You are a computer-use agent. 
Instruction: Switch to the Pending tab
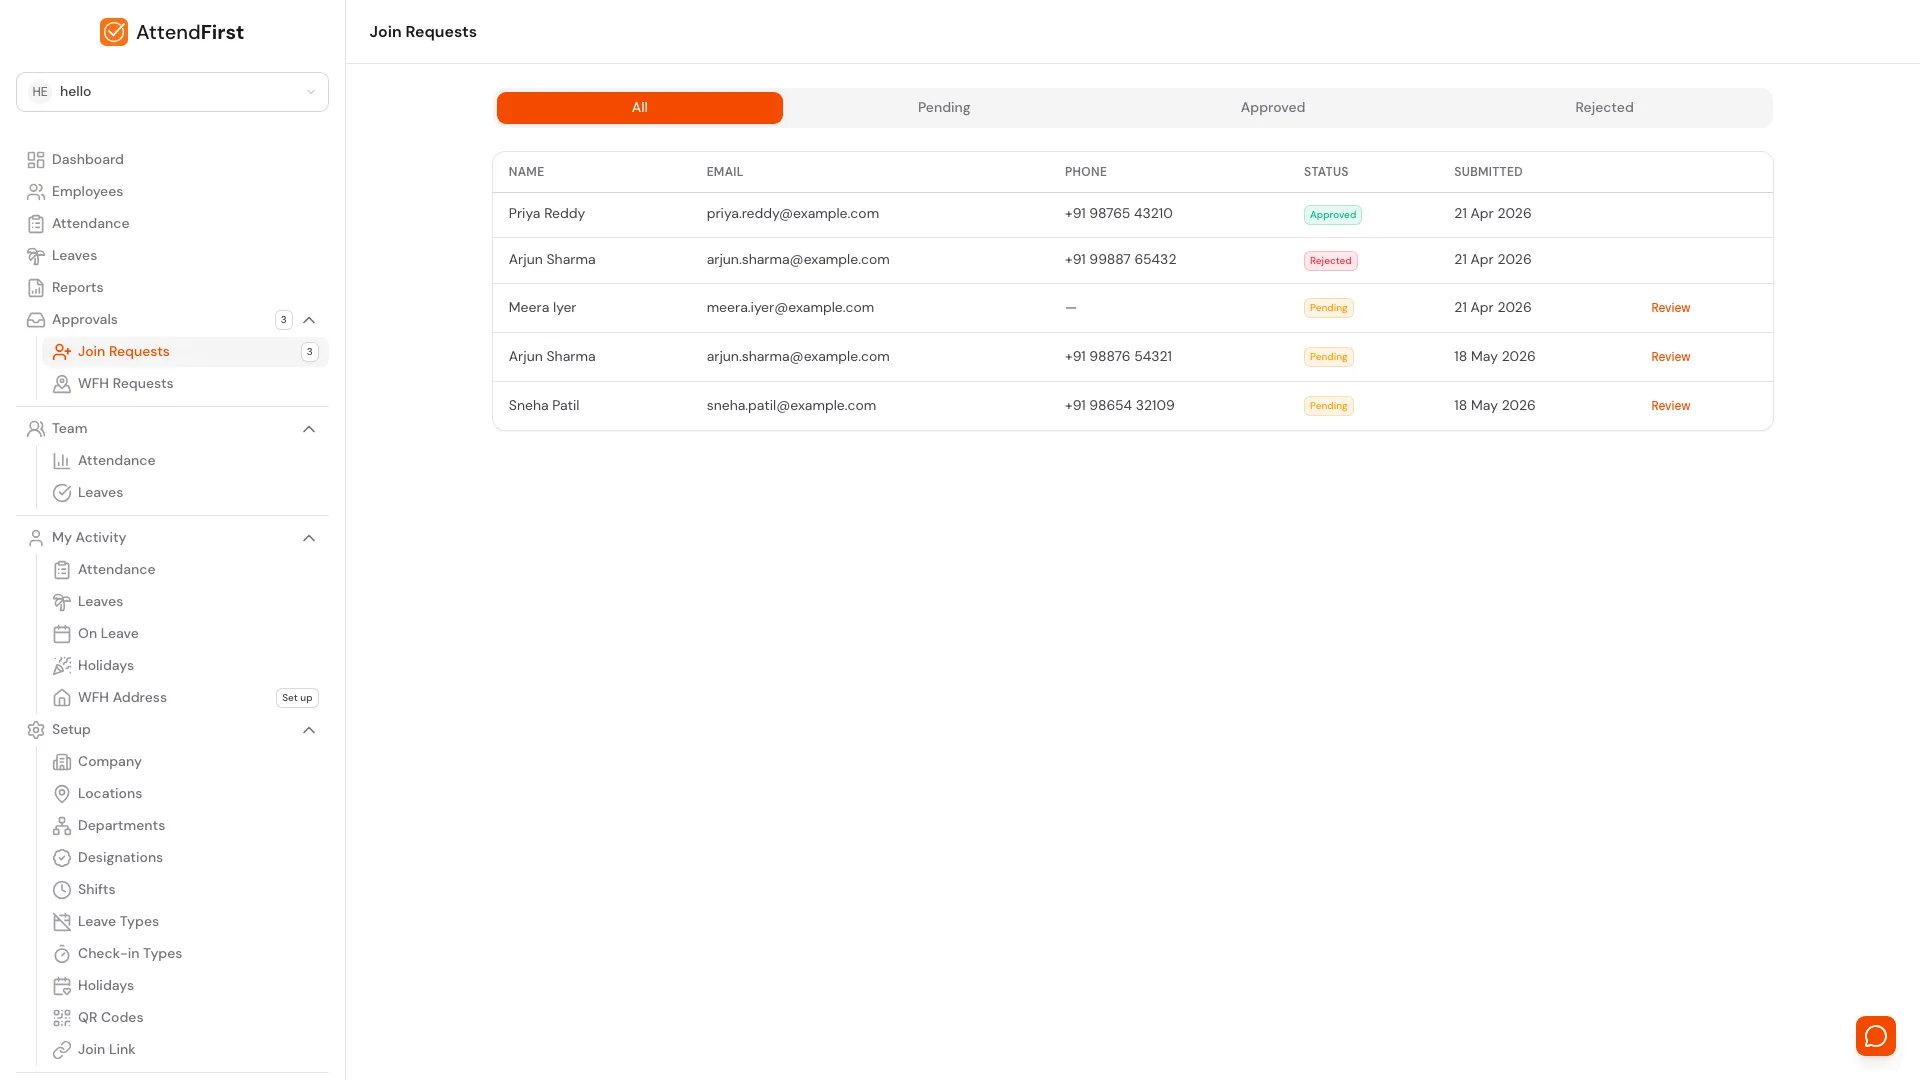944,108
